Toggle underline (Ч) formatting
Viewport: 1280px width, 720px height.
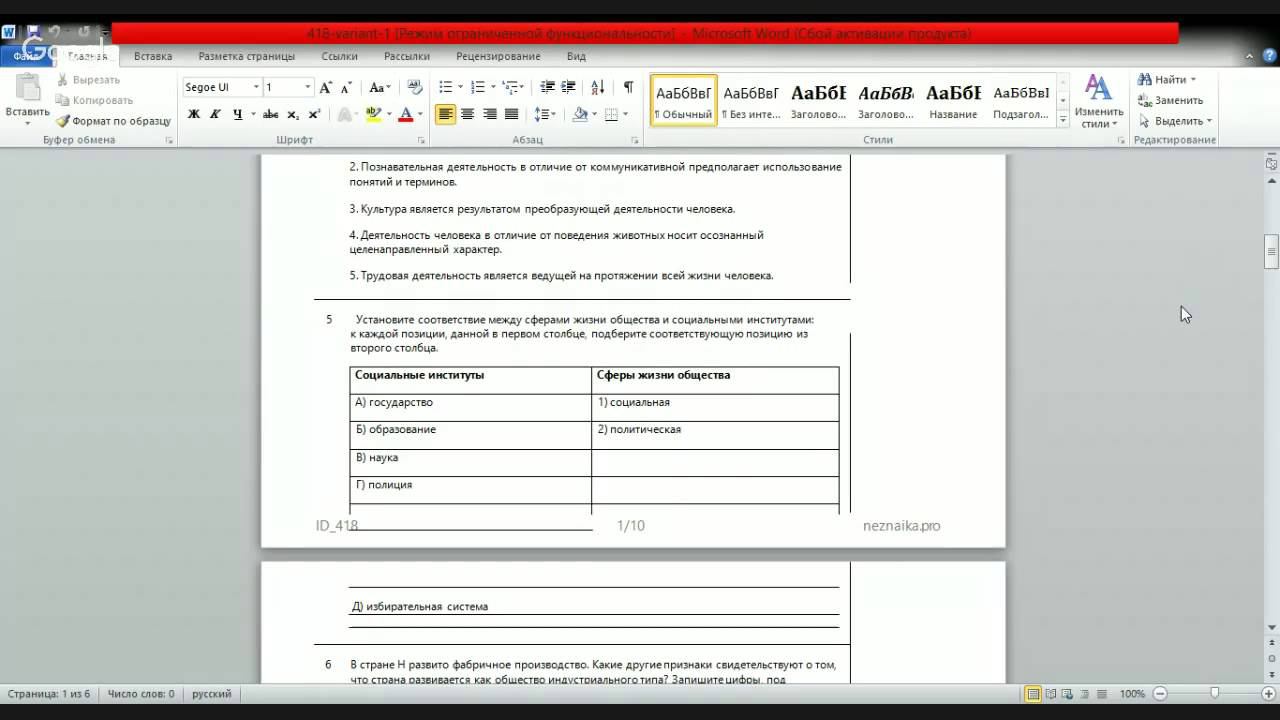coord(238,114)
